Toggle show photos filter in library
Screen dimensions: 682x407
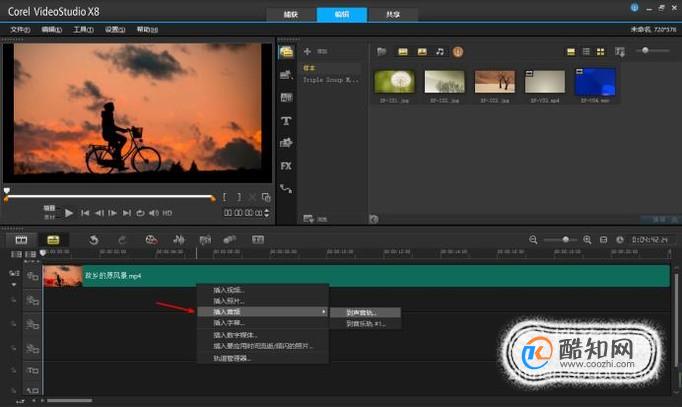(422, 52)
